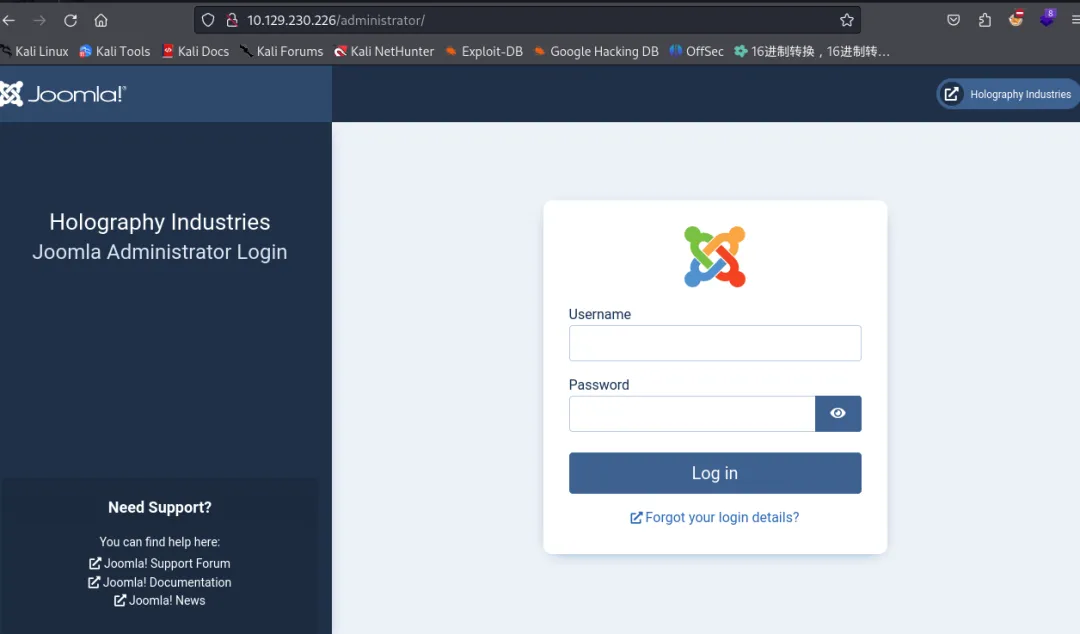Click the colorful Joomla emblem in login card

(715, 256)
